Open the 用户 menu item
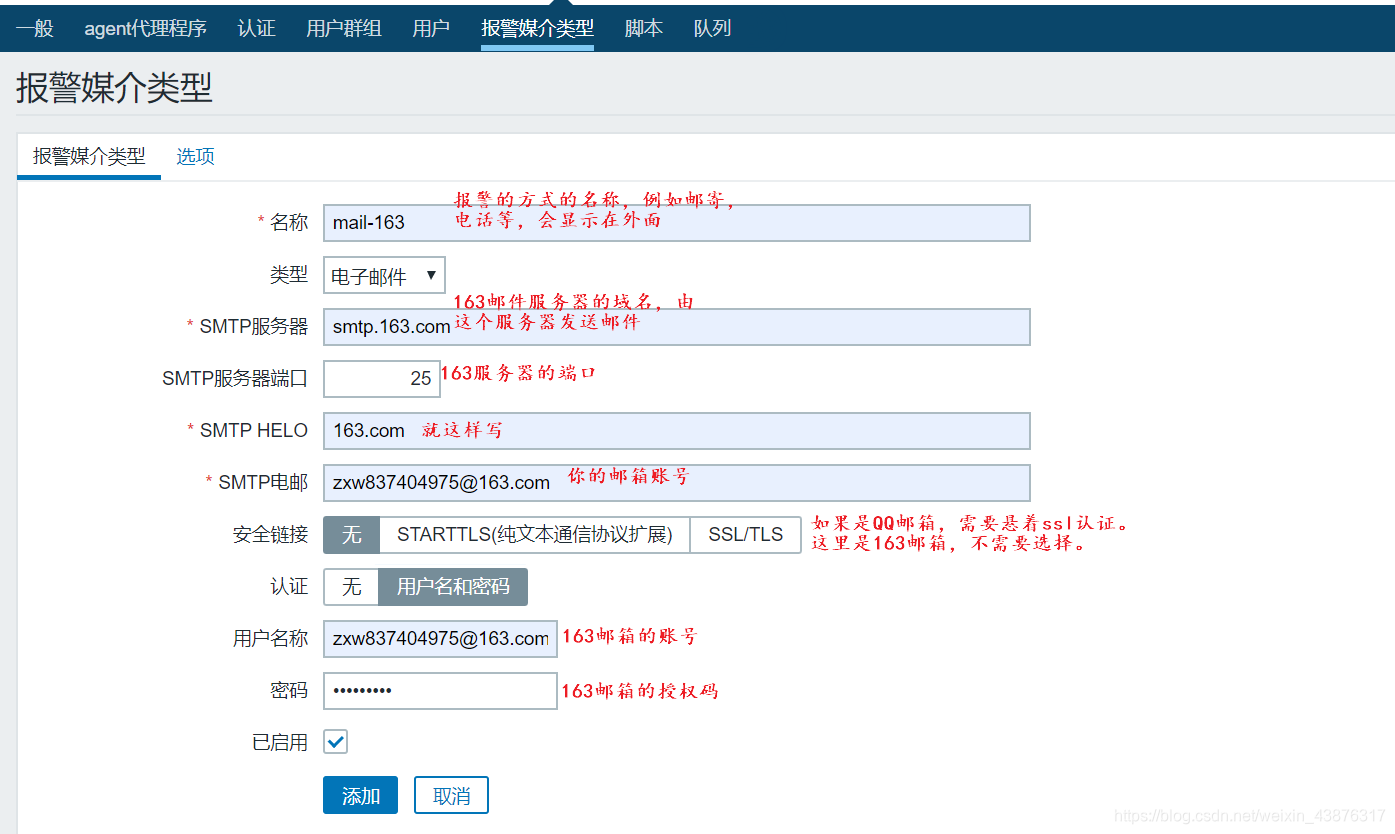Viewport: 1395px width, 834px height. coord(431,28)
